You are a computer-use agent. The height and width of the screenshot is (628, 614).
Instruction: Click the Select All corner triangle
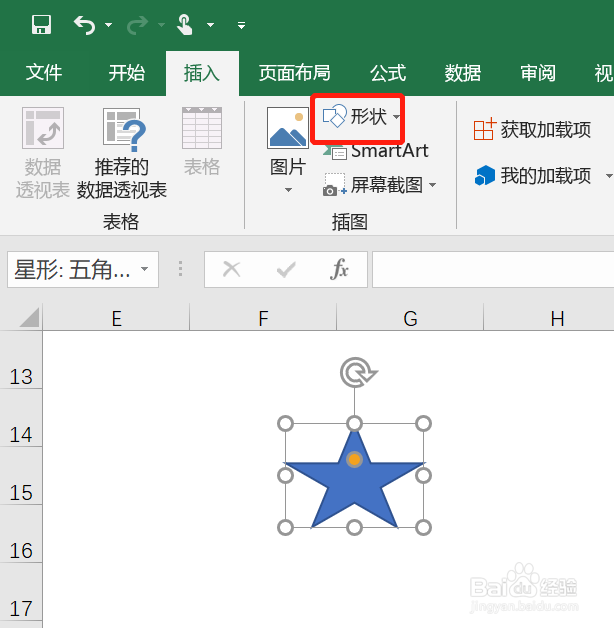[x=29, y=317]
